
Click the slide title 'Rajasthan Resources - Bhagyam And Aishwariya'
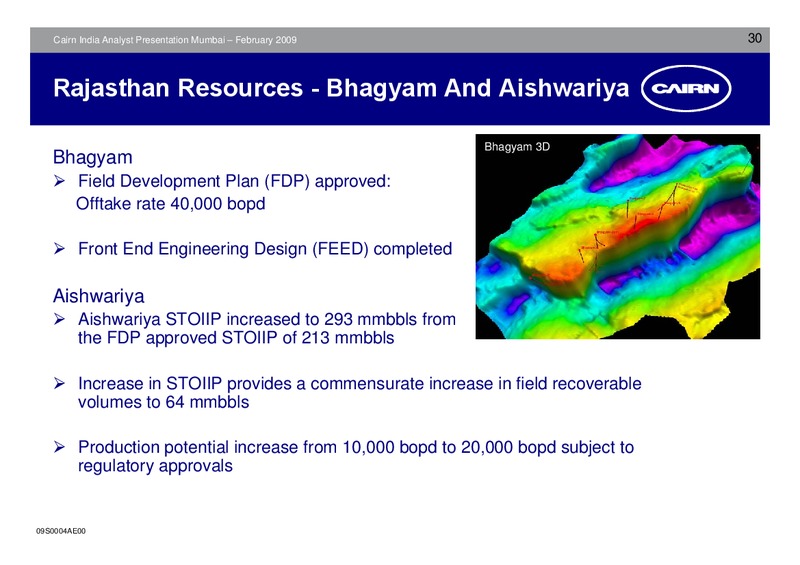341,88
